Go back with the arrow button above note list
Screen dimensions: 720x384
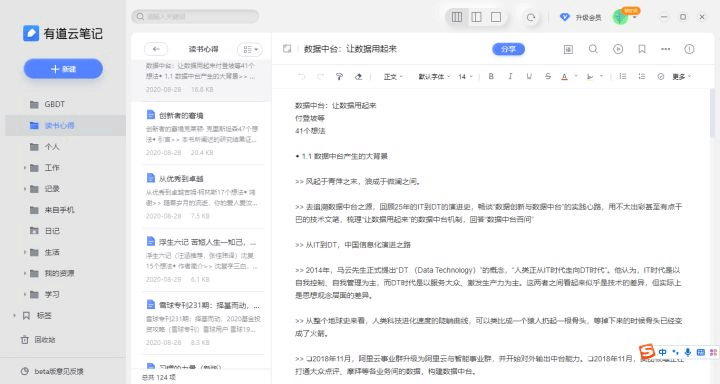156,49
